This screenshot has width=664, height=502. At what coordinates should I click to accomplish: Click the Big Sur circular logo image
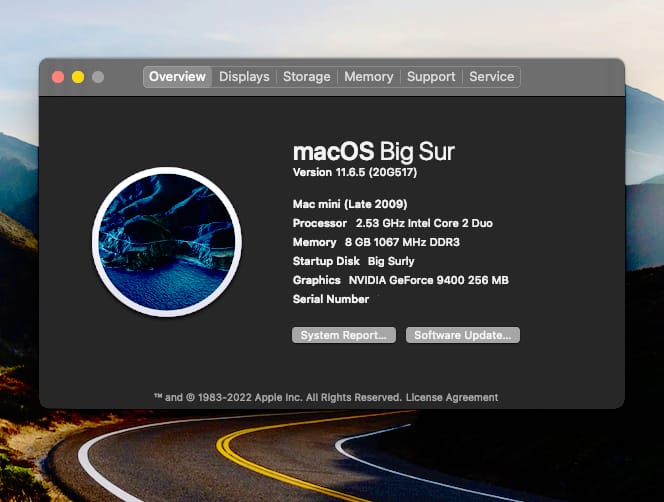click(167, 241)
